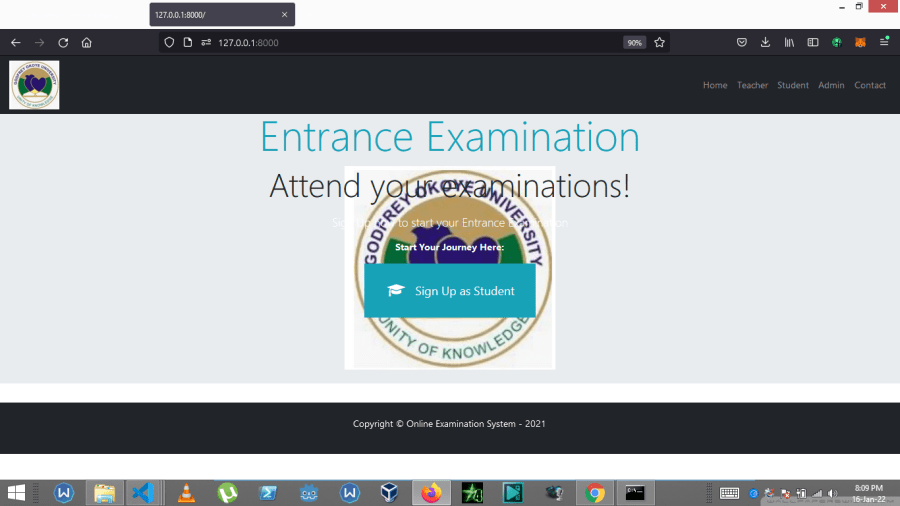Open uTorrent from the taskbar
Viewport: 900px width, 506px height.
(227, 493)
